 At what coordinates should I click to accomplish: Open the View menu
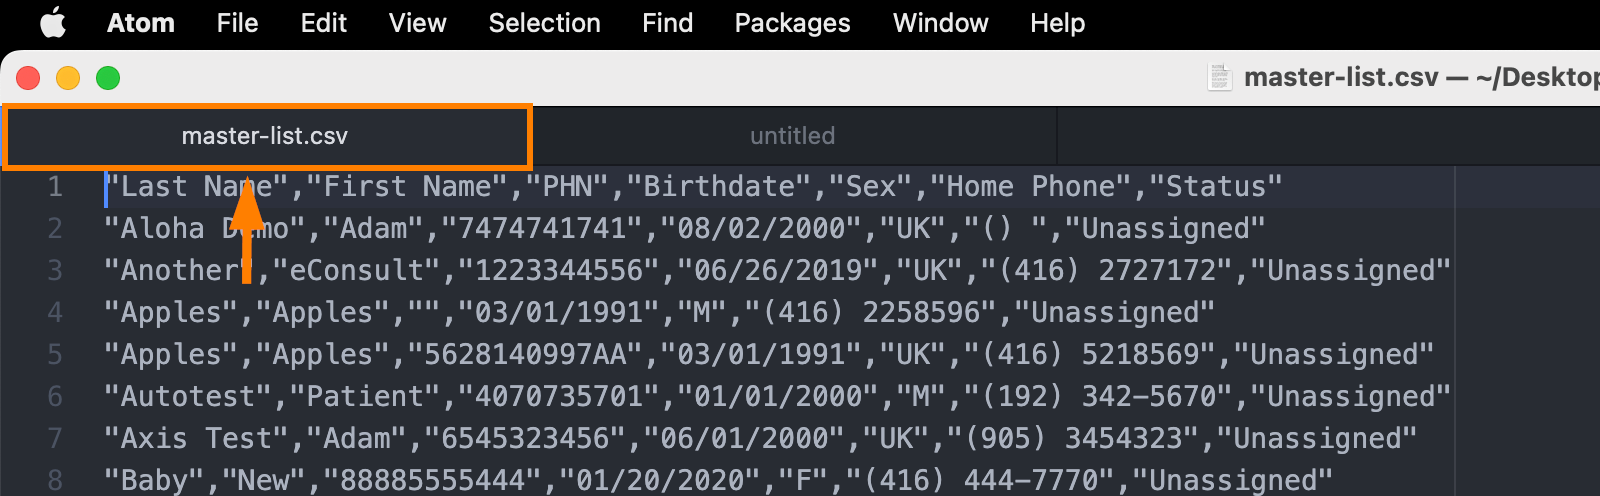pyautogui.click(x=417, y=23)
